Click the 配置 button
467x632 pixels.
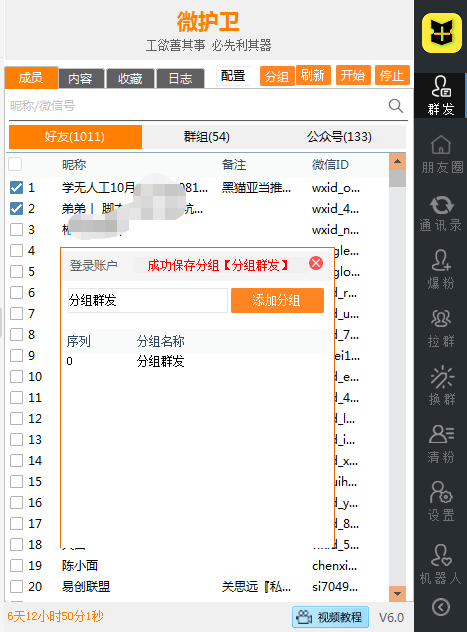(233, 76)
